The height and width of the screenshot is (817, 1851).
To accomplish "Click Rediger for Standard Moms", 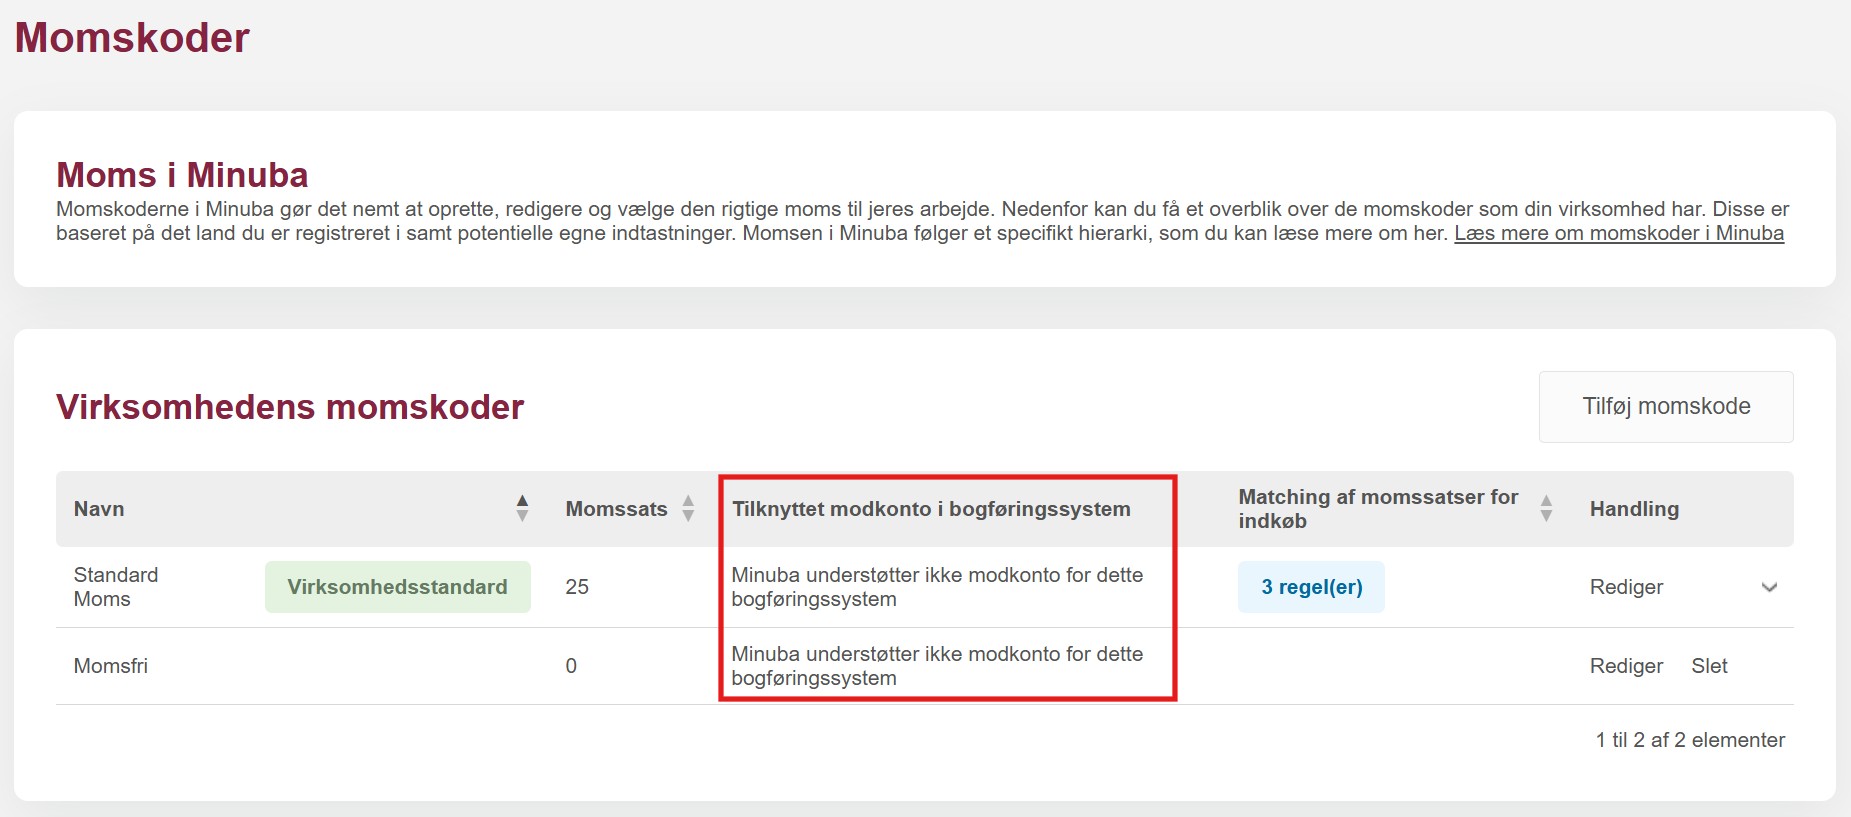I will (x=1626, y=587).
